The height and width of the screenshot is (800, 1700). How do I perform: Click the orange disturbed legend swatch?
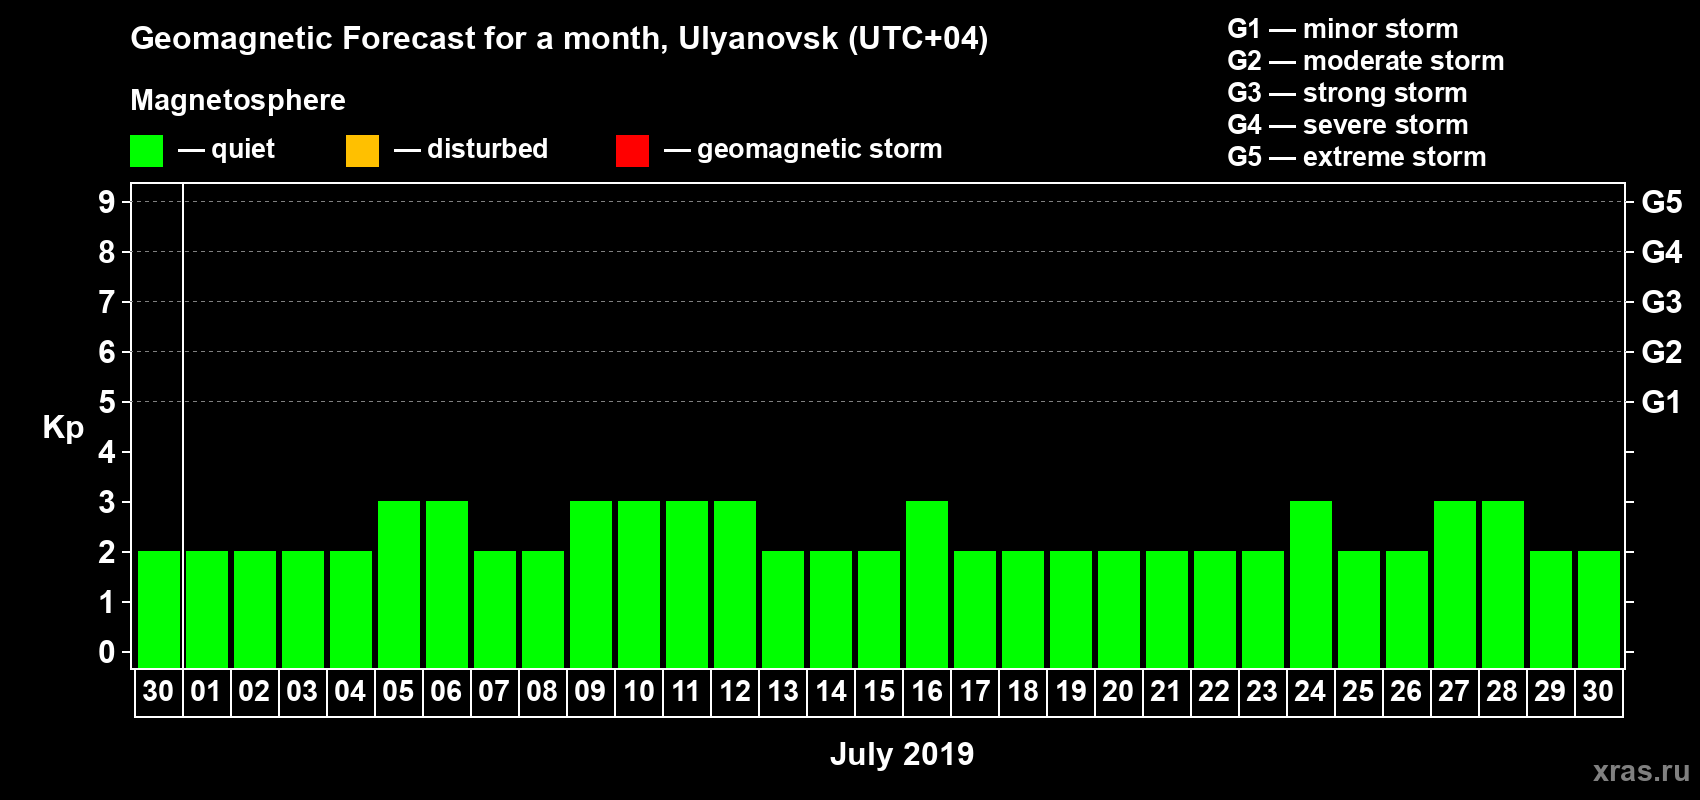pyautogui.click(x=362, y=151)
